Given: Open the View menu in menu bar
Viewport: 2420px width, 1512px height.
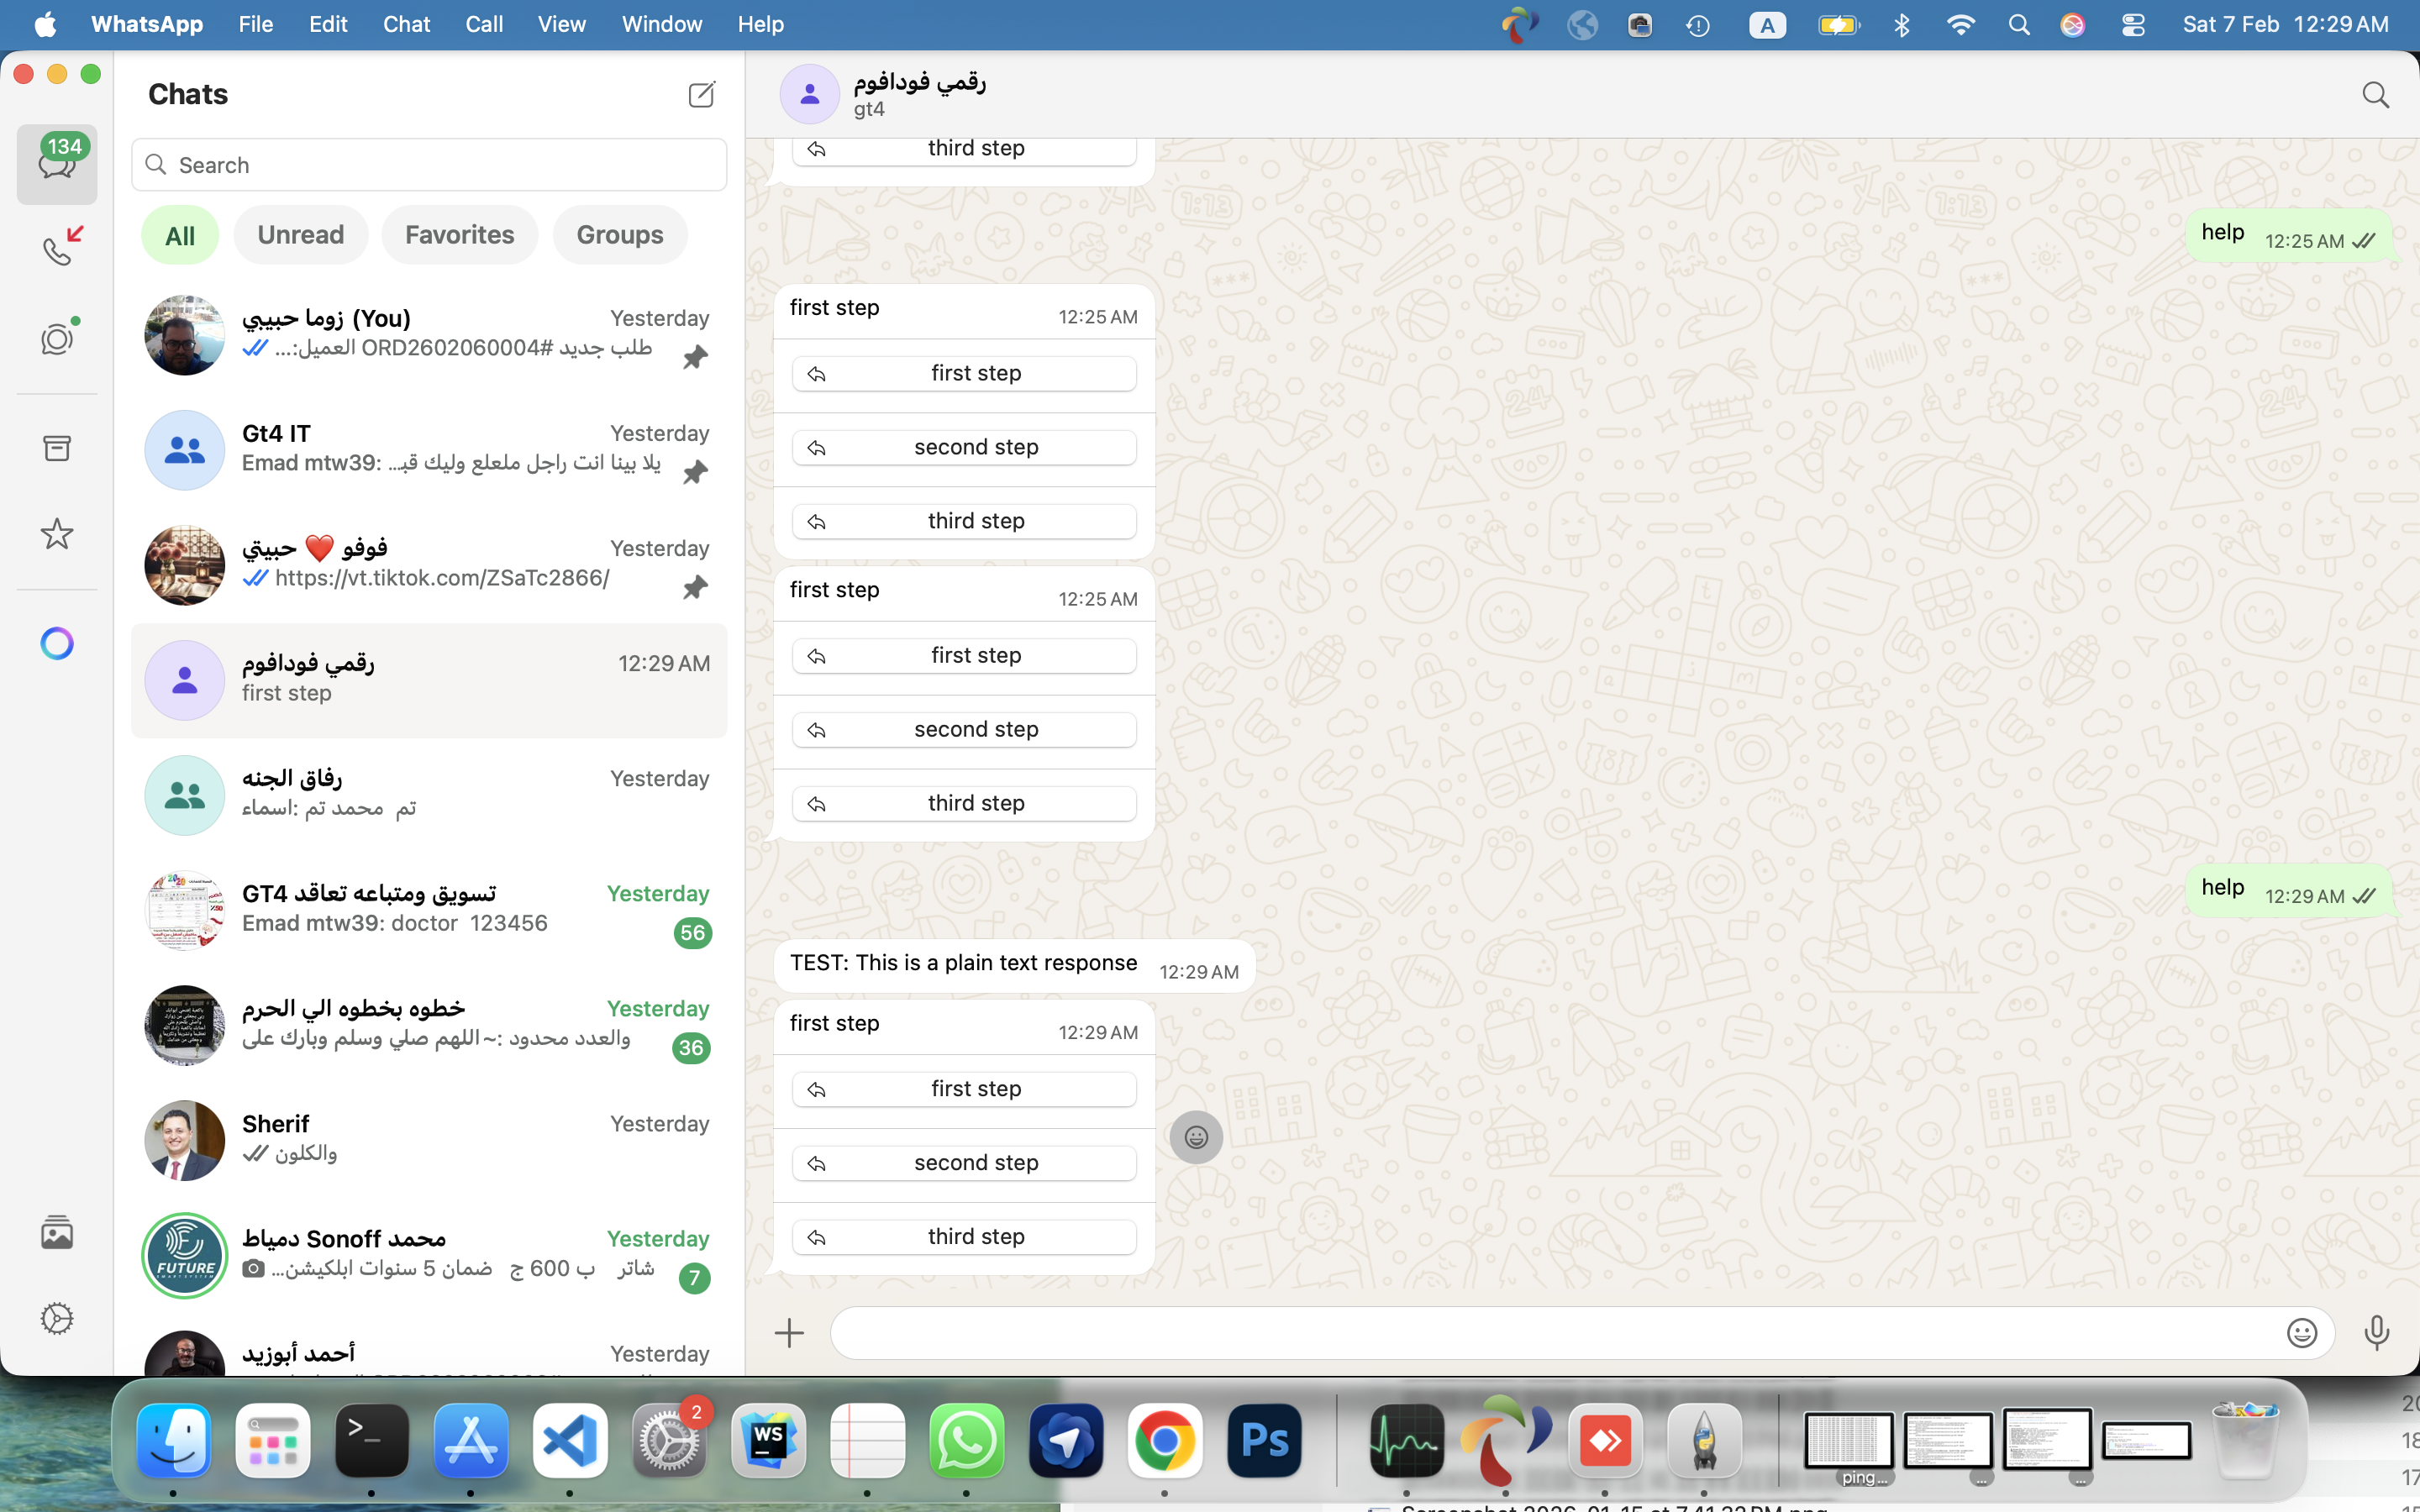Looking at the screenshot, I should pos(561,24).
